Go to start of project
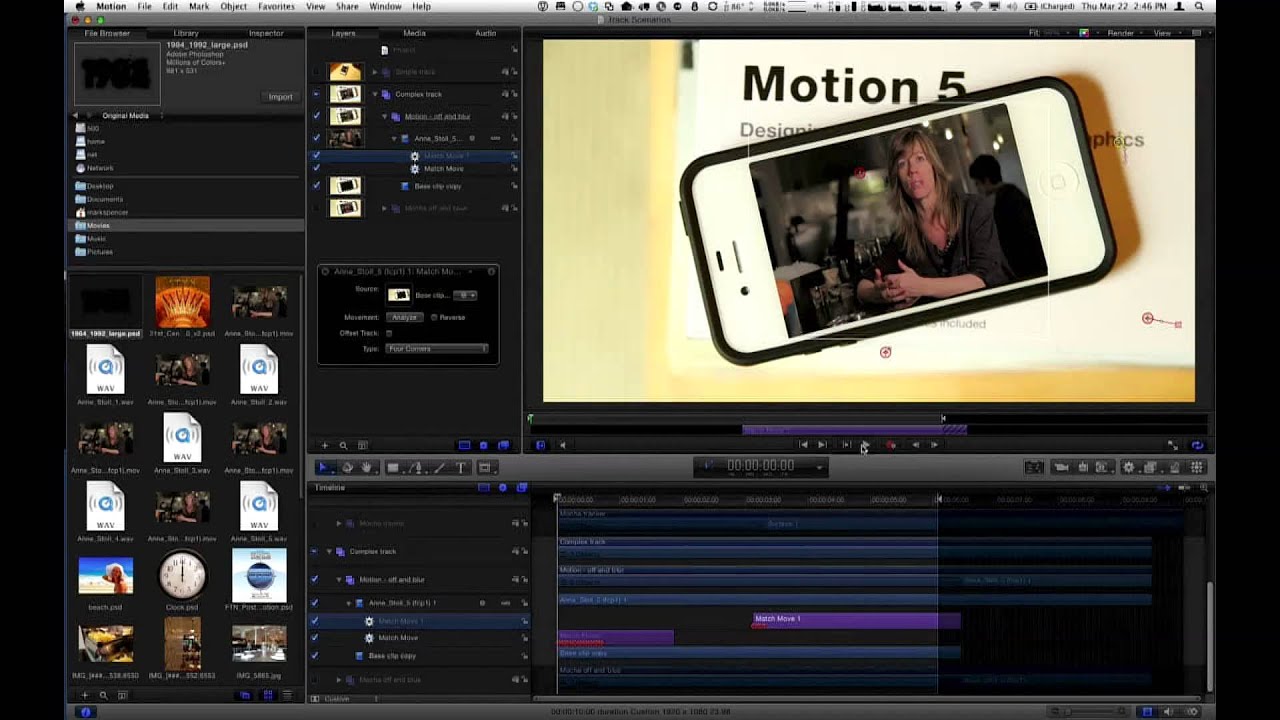Viewport: 1280px width, 720px height. pos(803,445)
